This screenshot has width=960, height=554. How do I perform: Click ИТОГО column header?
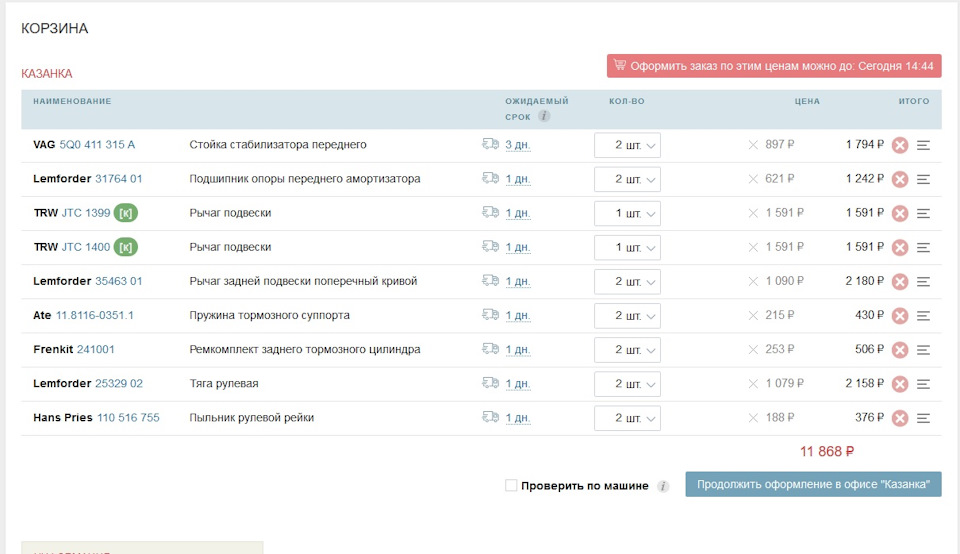pyautogui.click(x=914, y=101)
